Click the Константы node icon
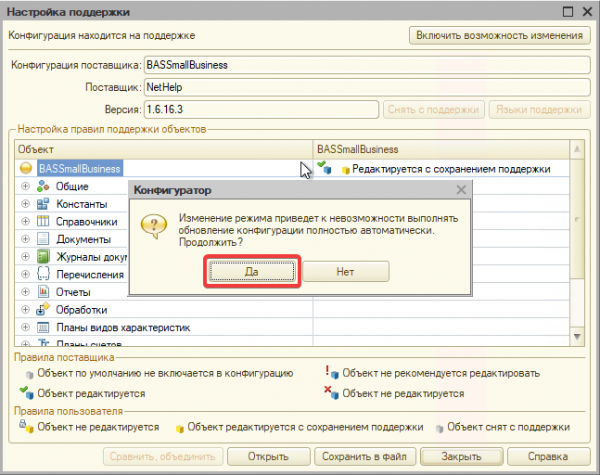The image size is (600, 475). (43, 204)
